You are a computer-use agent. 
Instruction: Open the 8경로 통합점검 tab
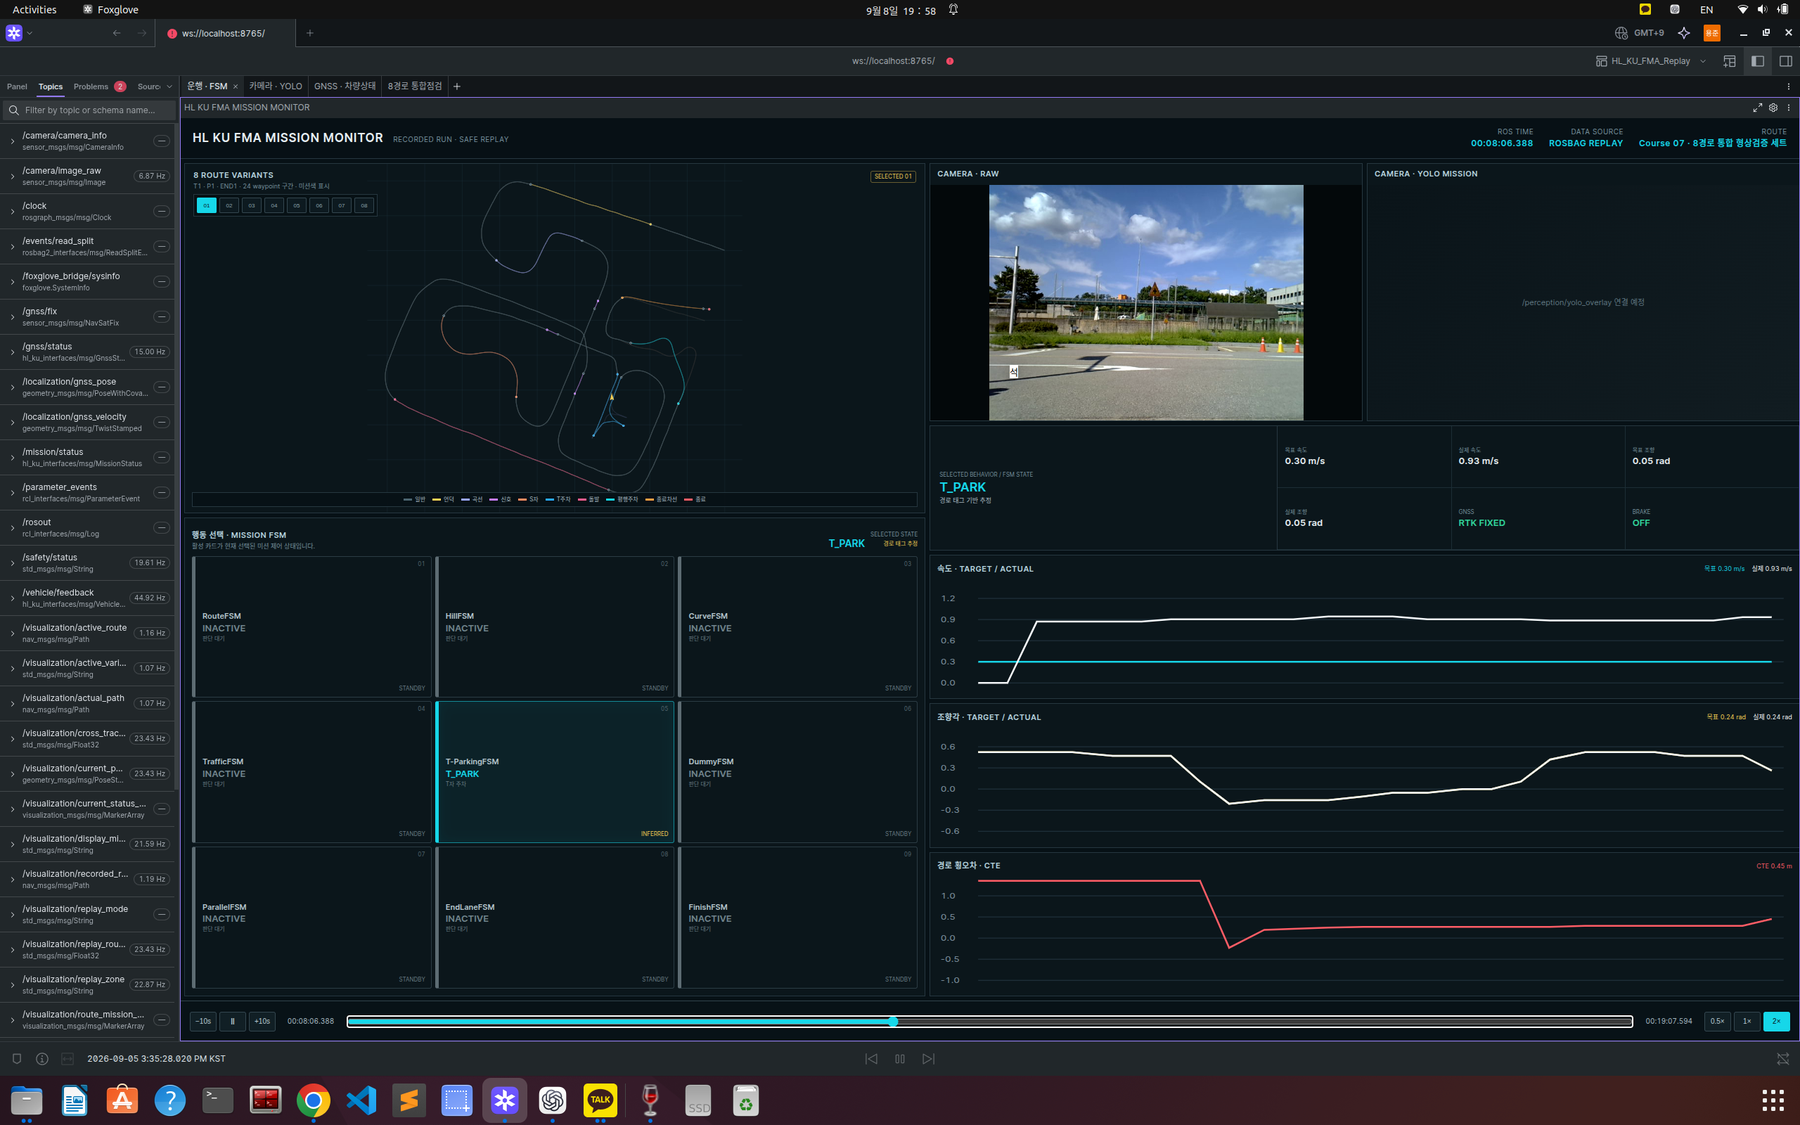415,86
